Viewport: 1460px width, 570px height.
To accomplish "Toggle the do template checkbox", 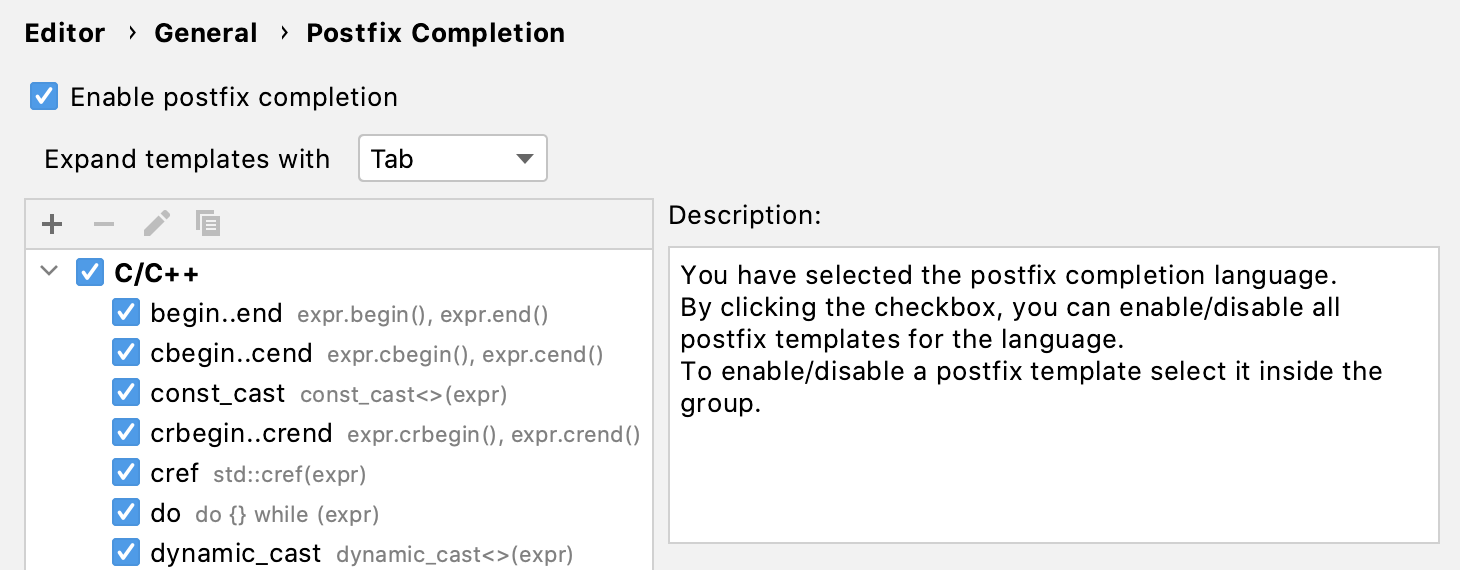I will point(125,513).
